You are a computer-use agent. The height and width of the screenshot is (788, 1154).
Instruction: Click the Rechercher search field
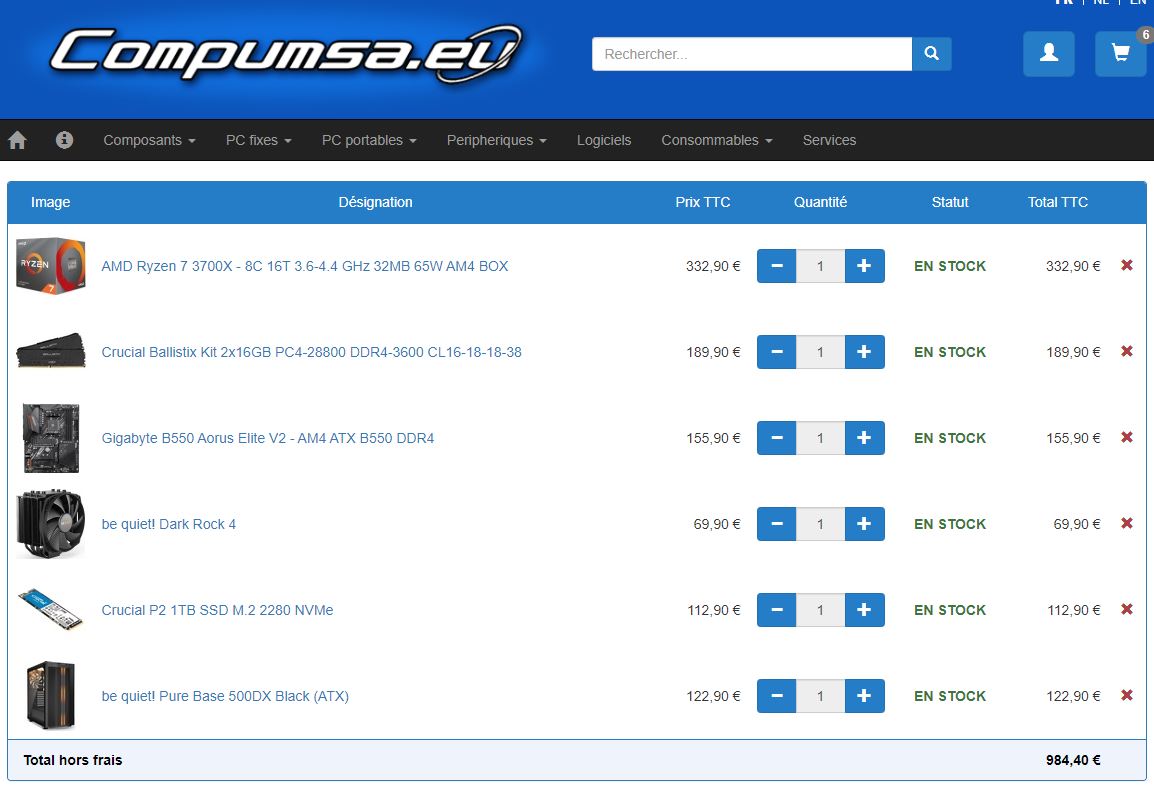(x=751, y=54)
